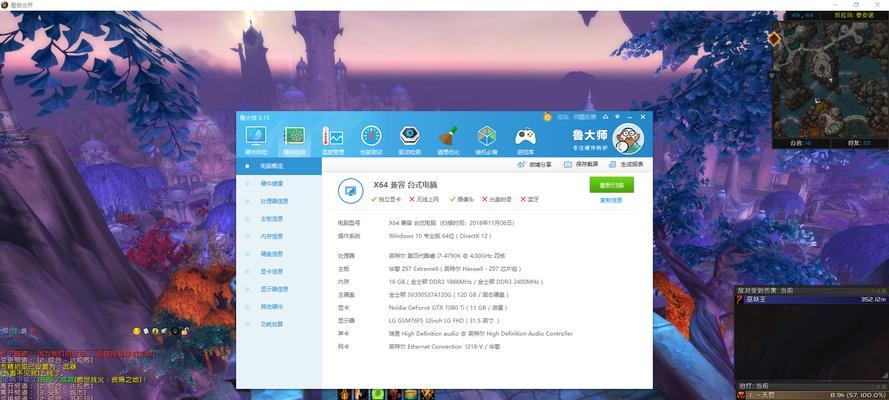Click the game minimap in World of Warcraft
Image resolution: width=889 pixels, height=400 pixels.
point(830,78)
